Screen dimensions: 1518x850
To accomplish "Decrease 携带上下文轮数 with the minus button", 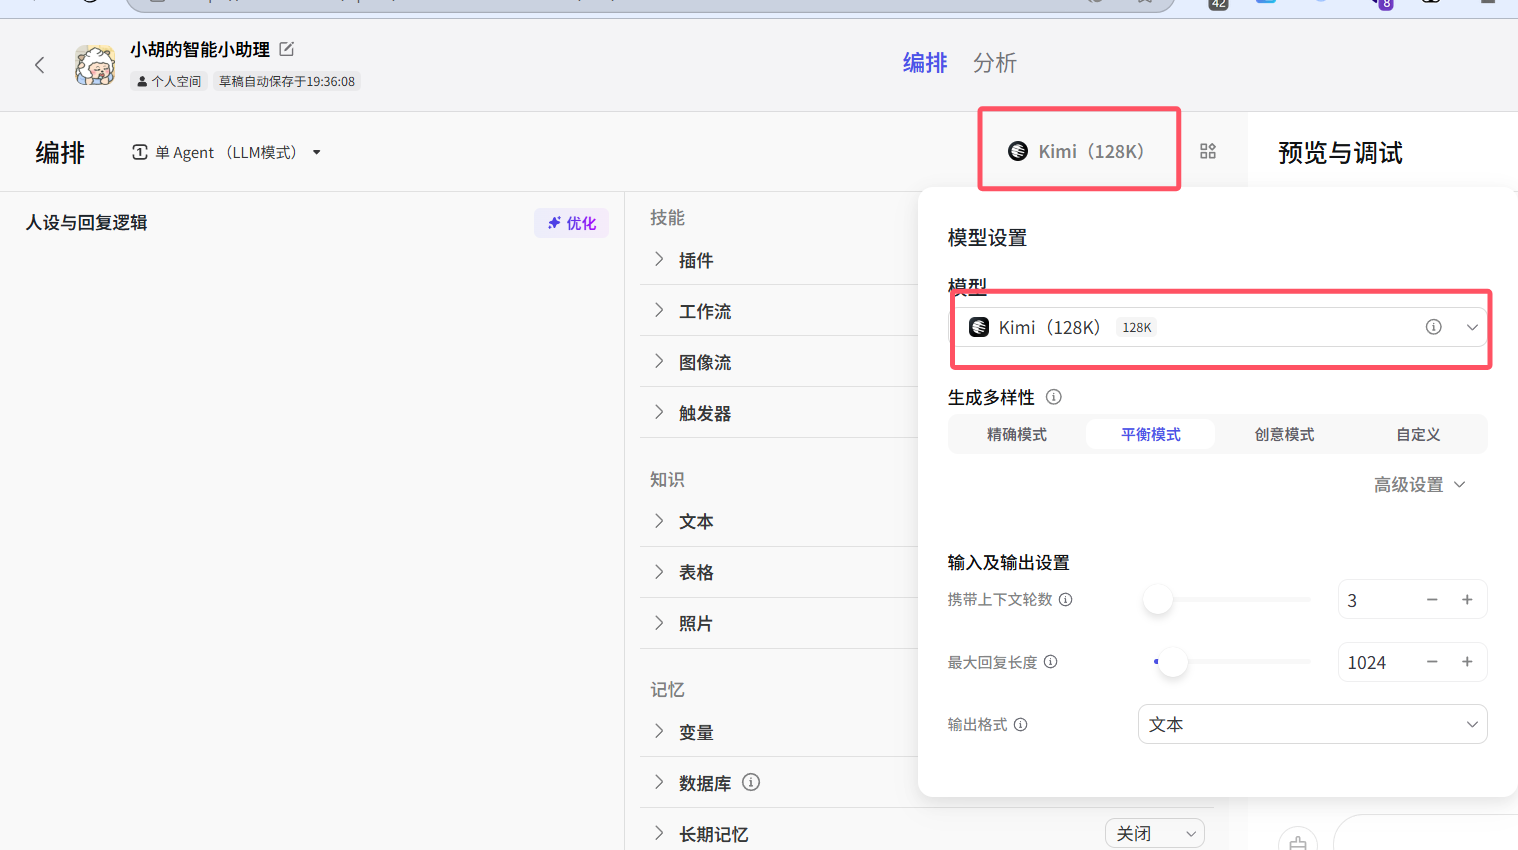I will click(x=1432, y=600).
